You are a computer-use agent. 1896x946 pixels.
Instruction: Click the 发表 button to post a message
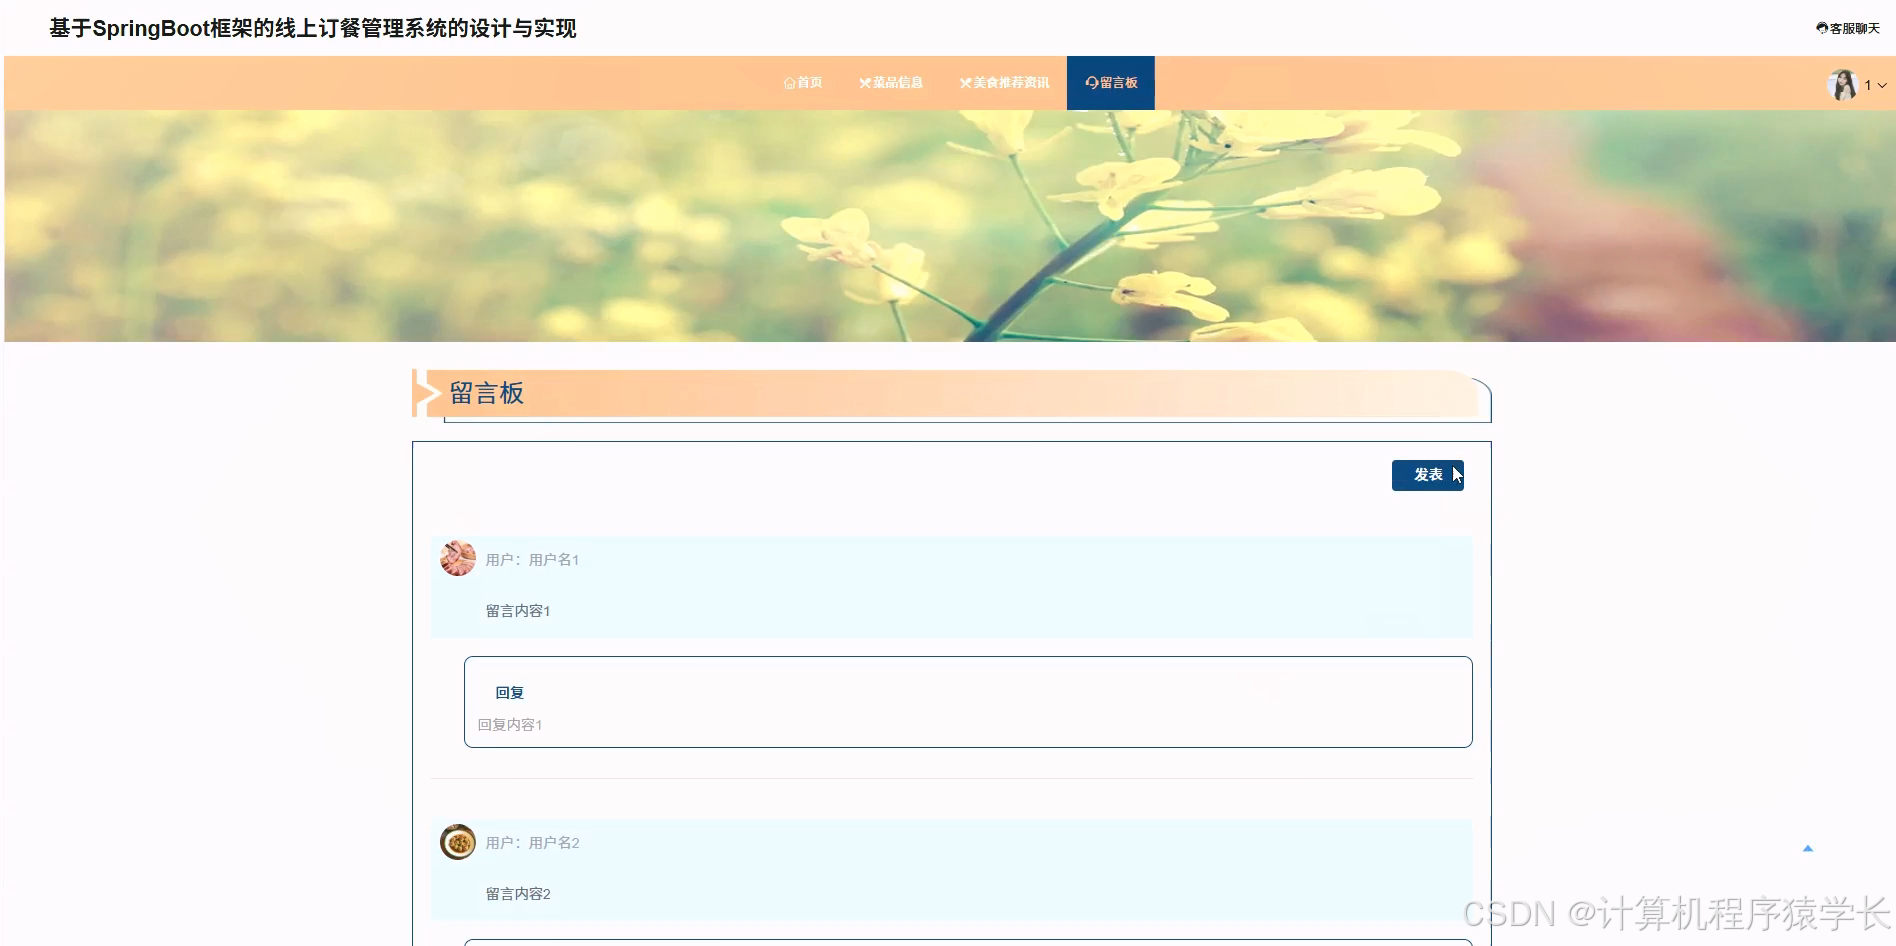click(x=1426, y=475)
